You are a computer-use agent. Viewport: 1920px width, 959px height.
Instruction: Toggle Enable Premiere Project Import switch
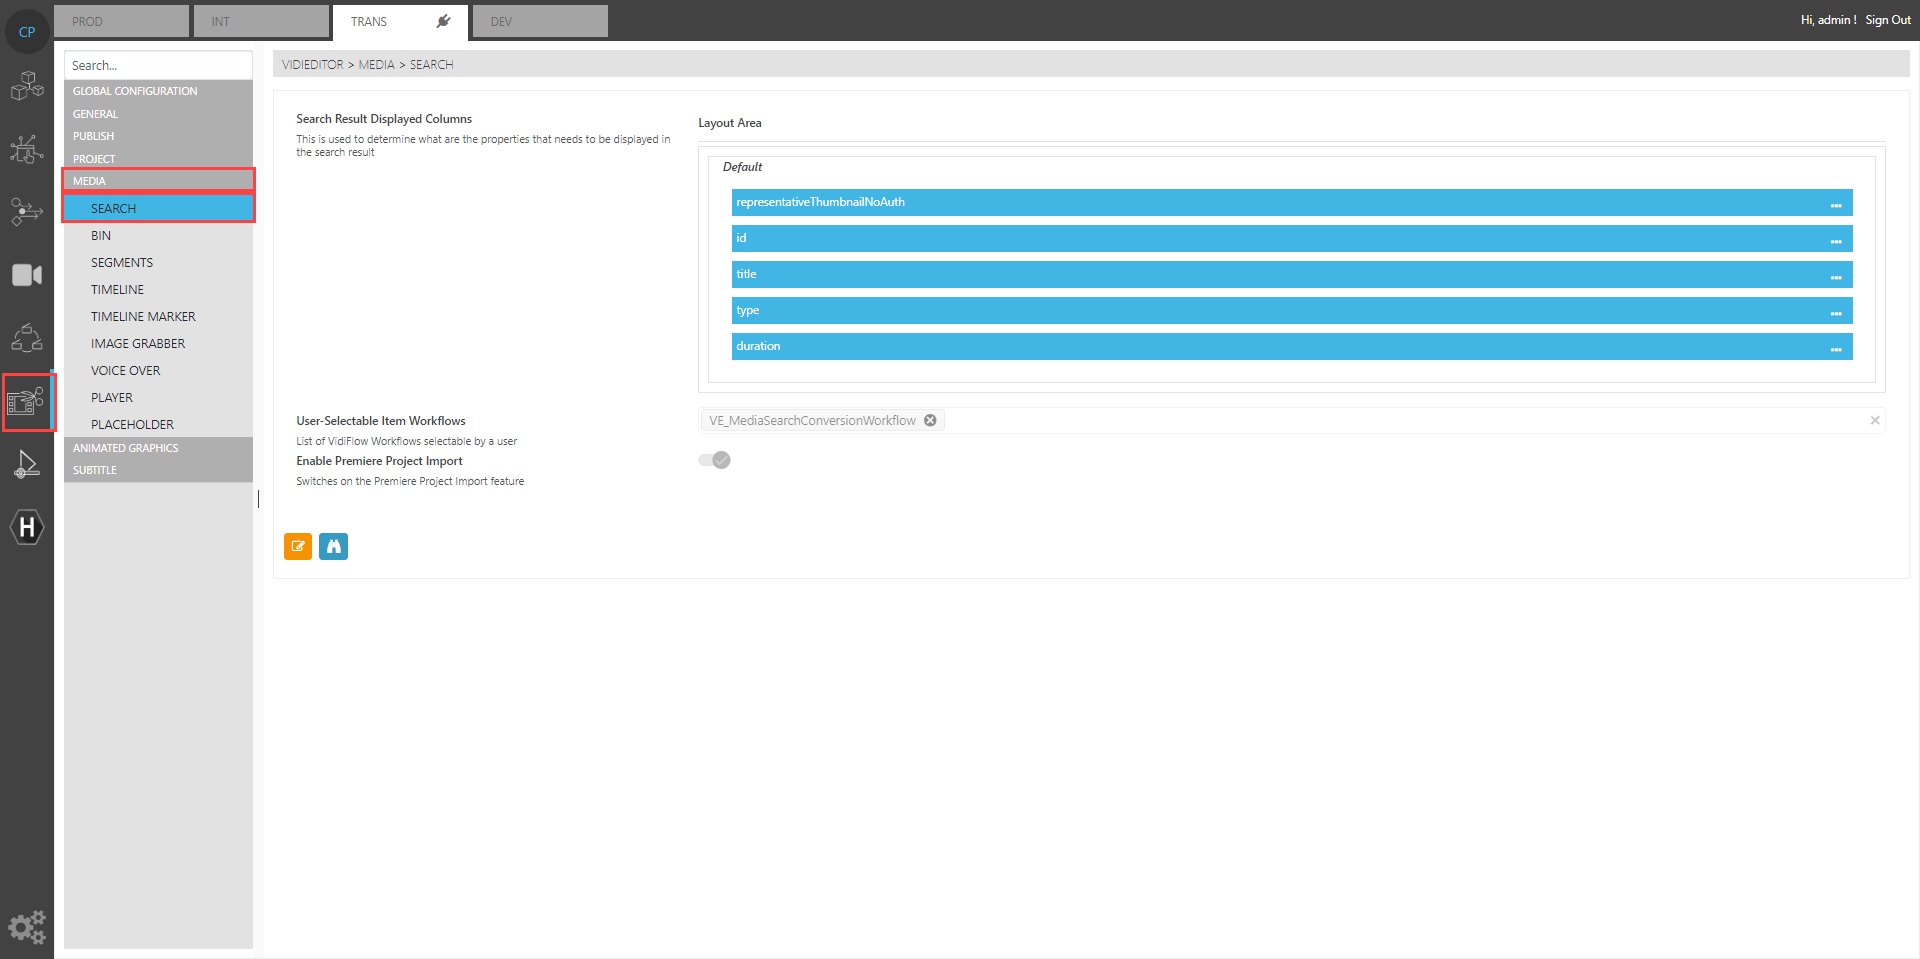pyautogui.click(x=715, y=460)
